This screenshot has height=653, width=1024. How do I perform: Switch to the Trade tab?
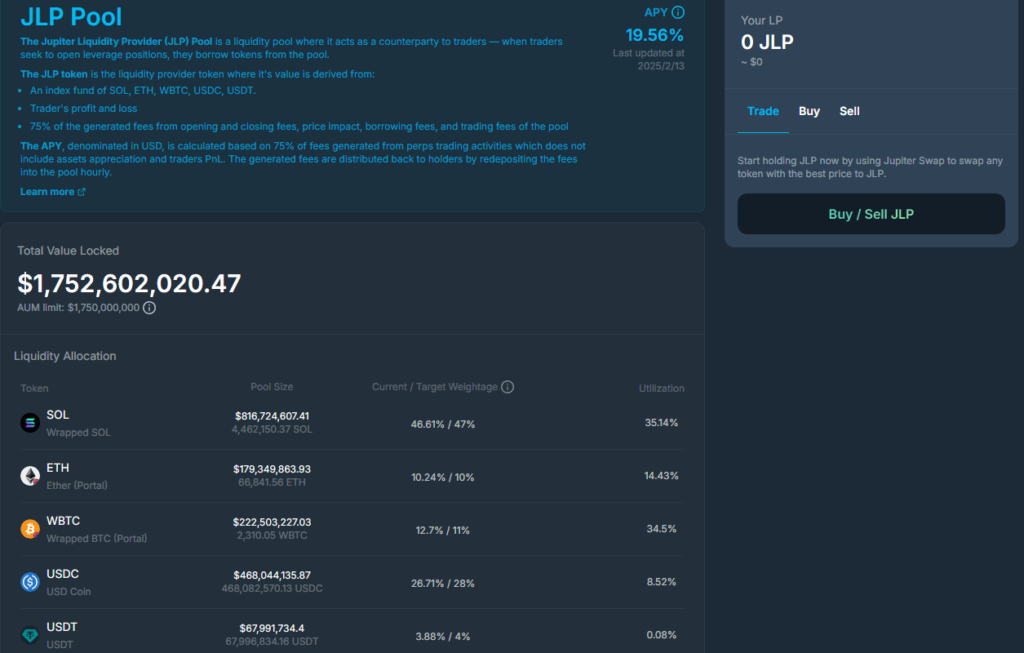click(x=763, y=111)
